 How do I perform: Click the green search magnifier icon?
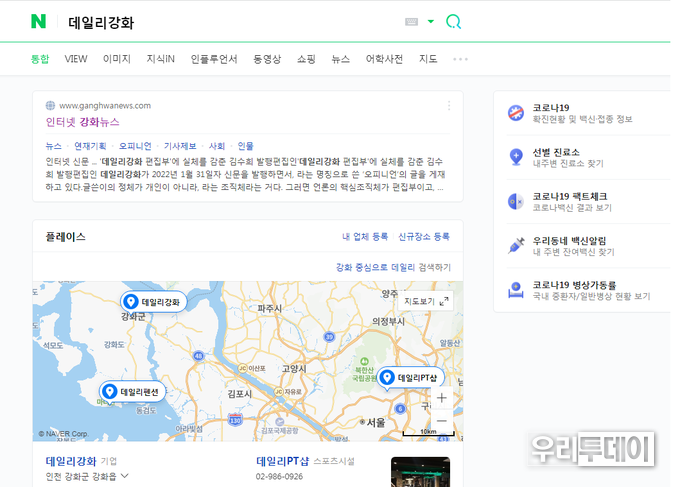click(453, 21)
